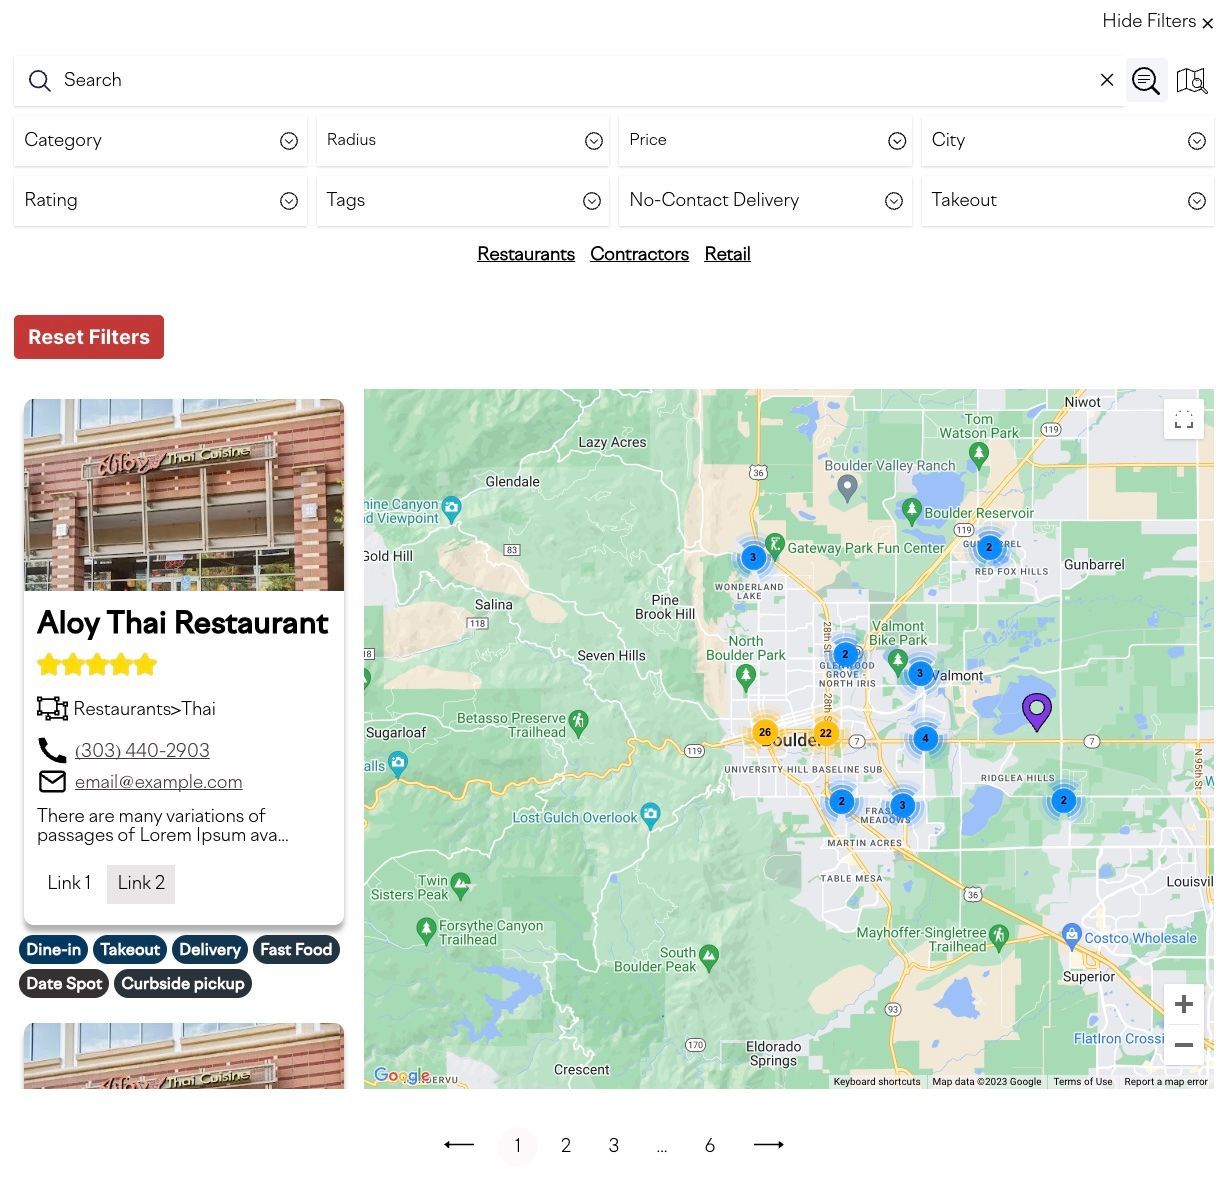Toggle the Fast Food tag

[296, 950]
